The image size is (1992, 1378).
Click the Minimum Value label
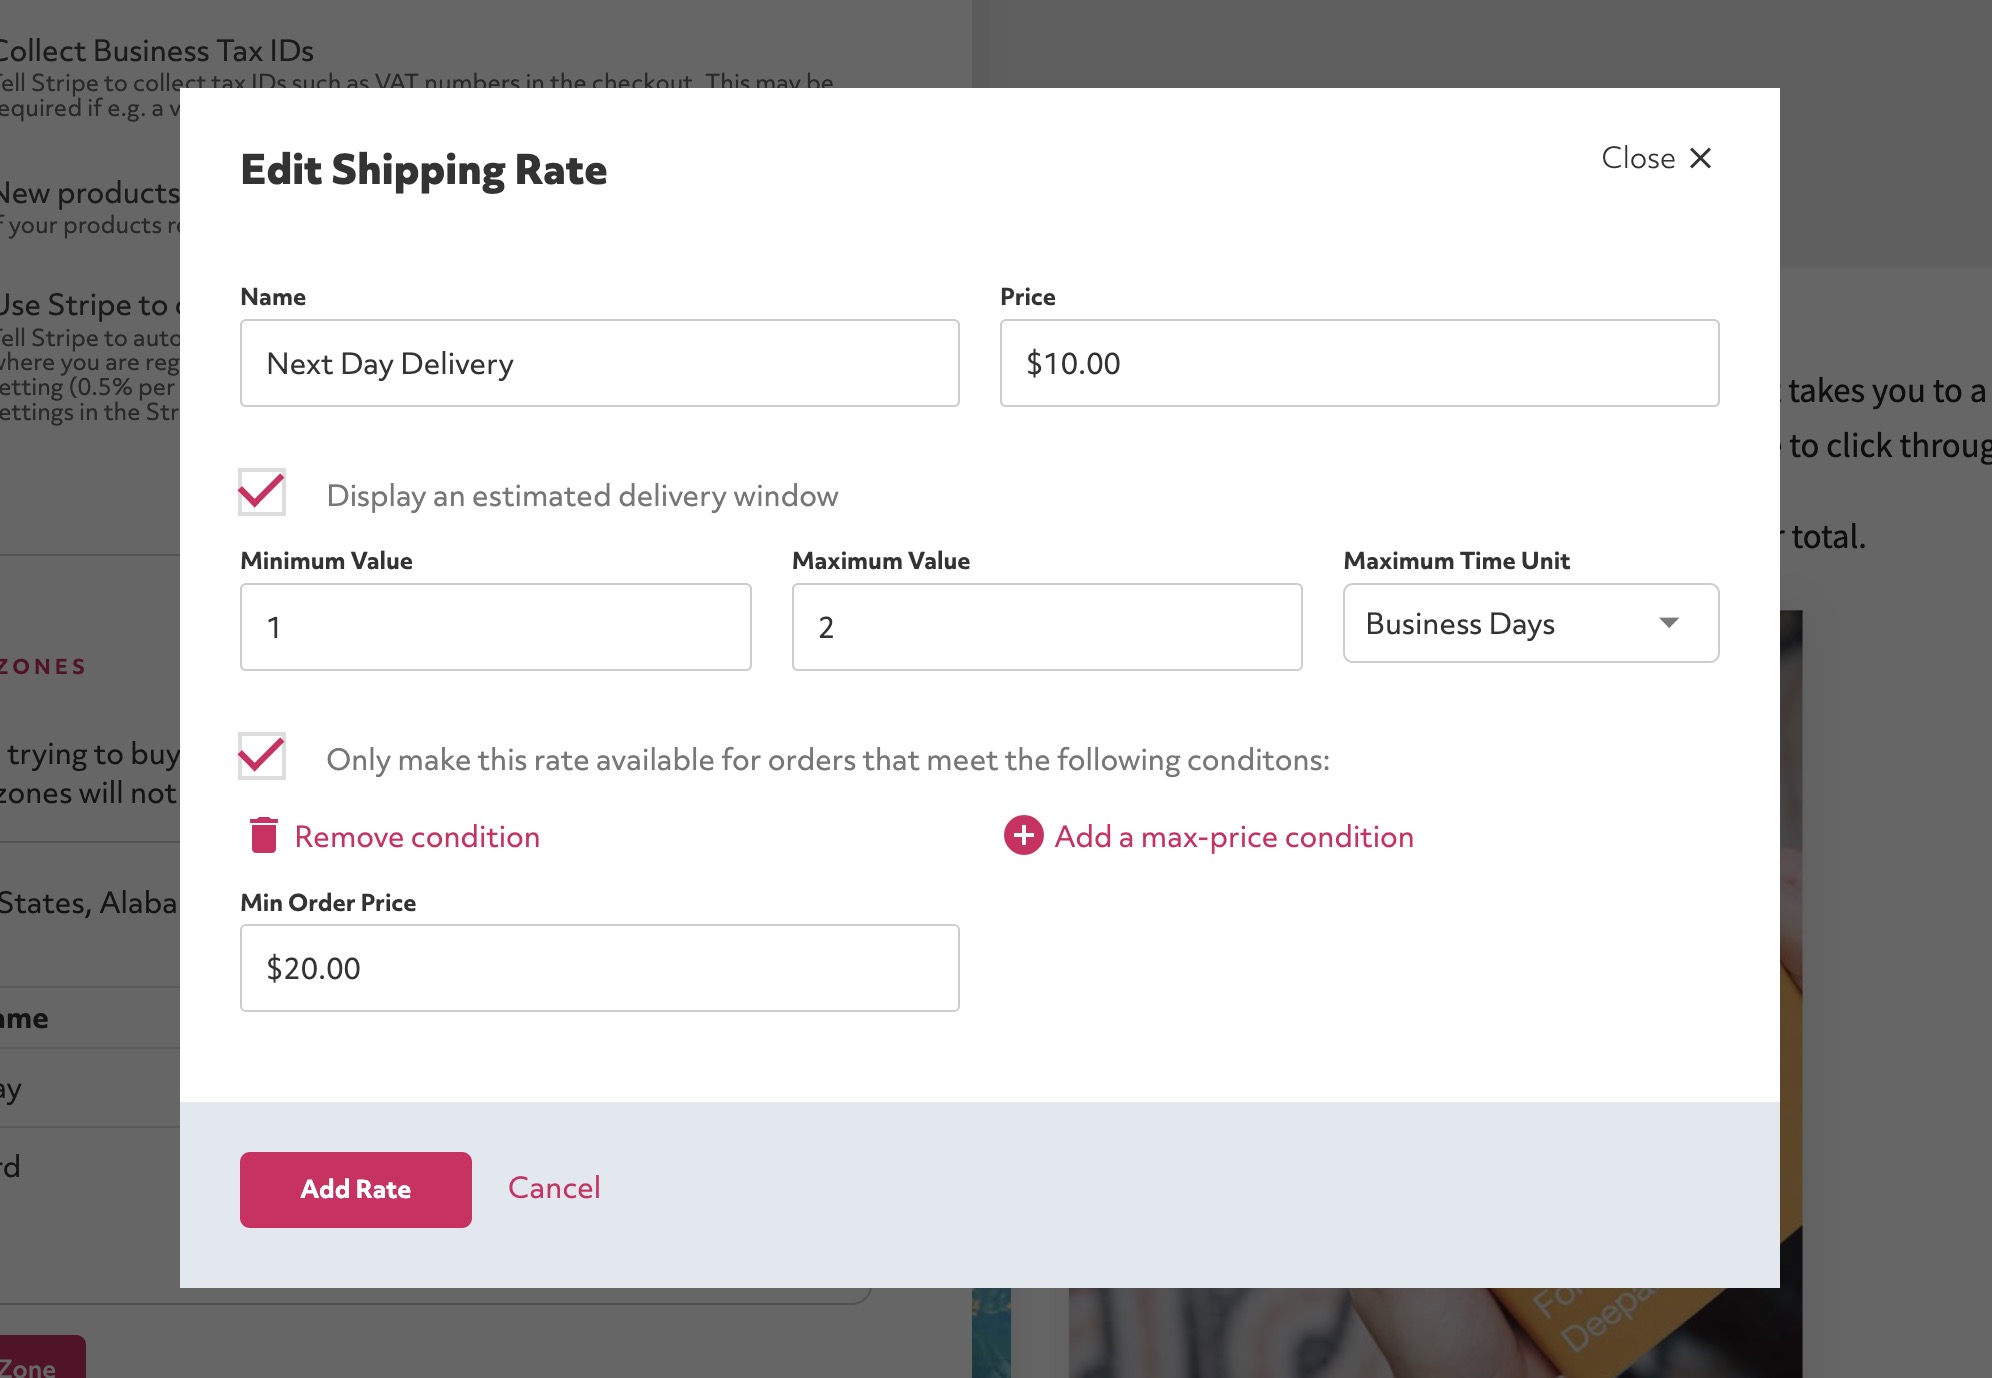point(326,561)
